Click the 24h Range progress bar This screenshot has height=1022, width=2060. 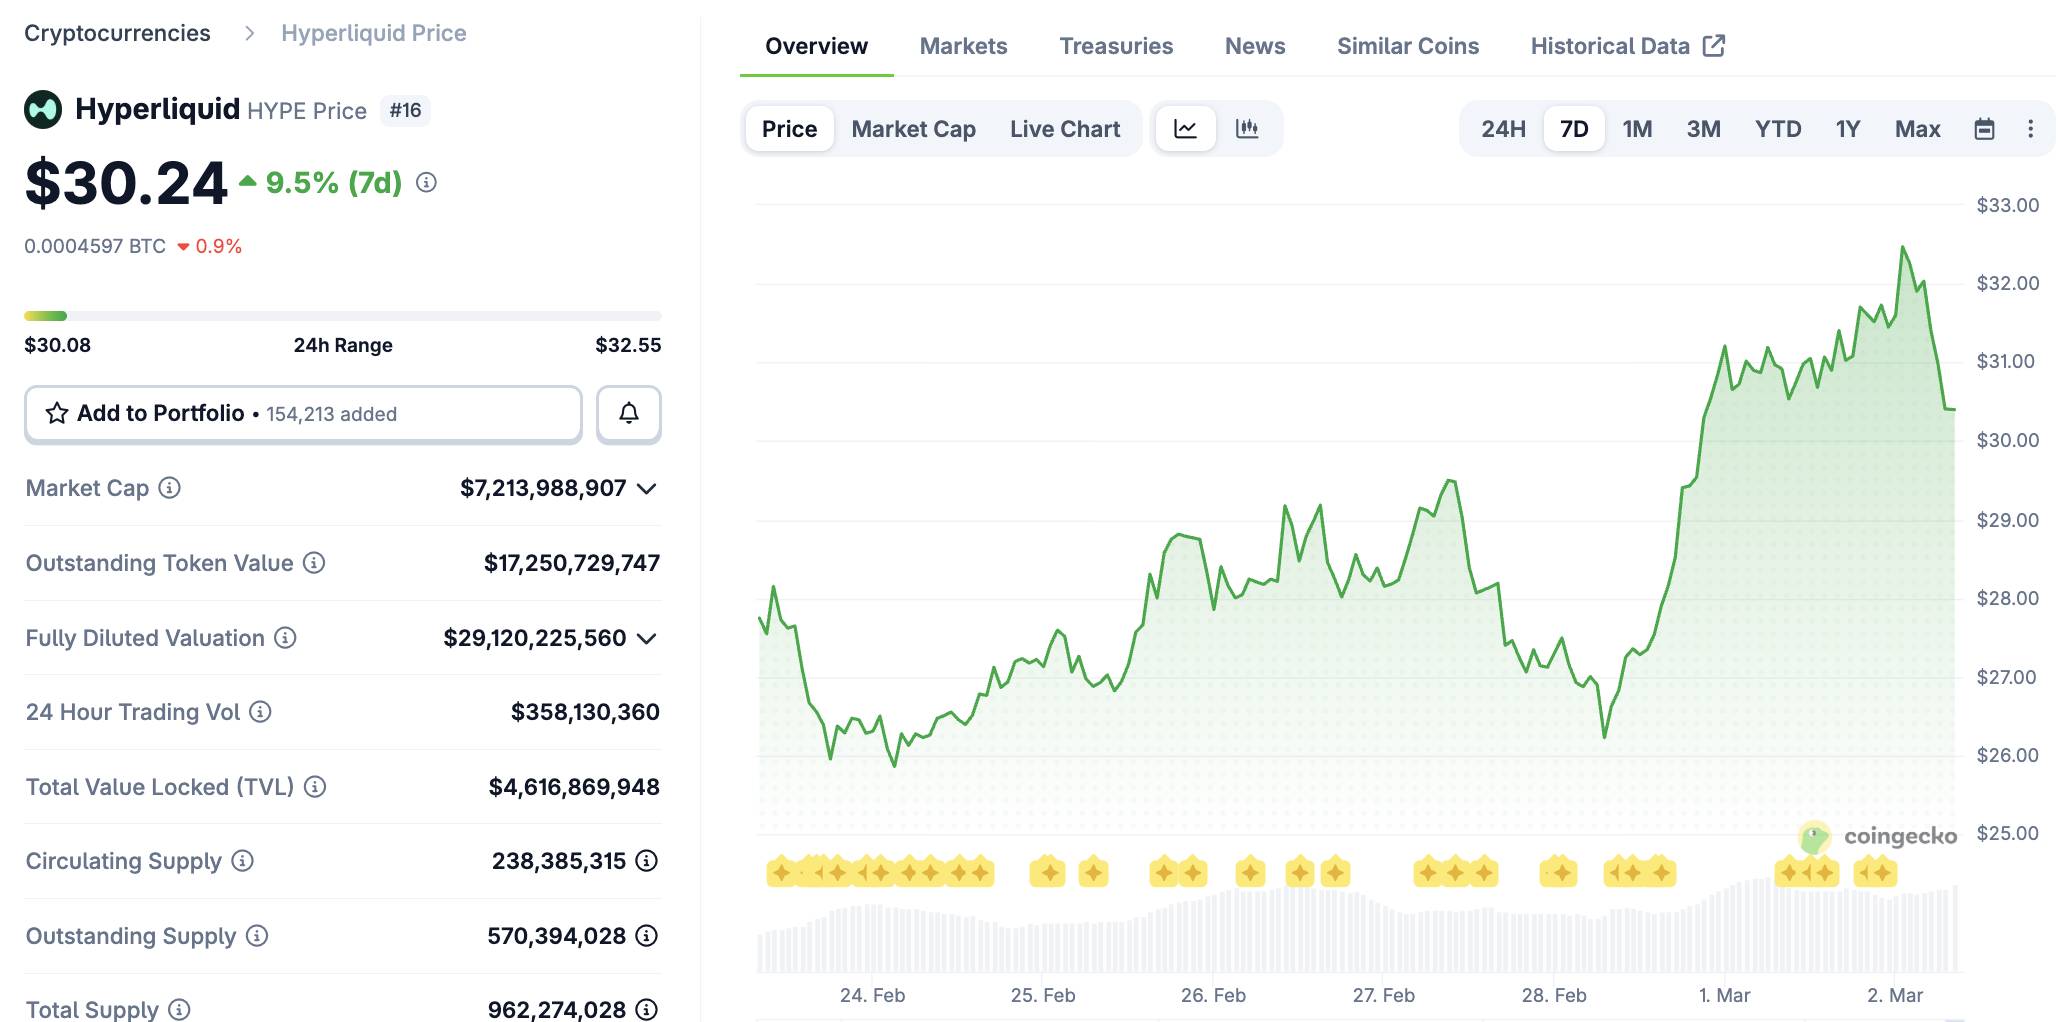pyautogui.click(x=342, y=316)
